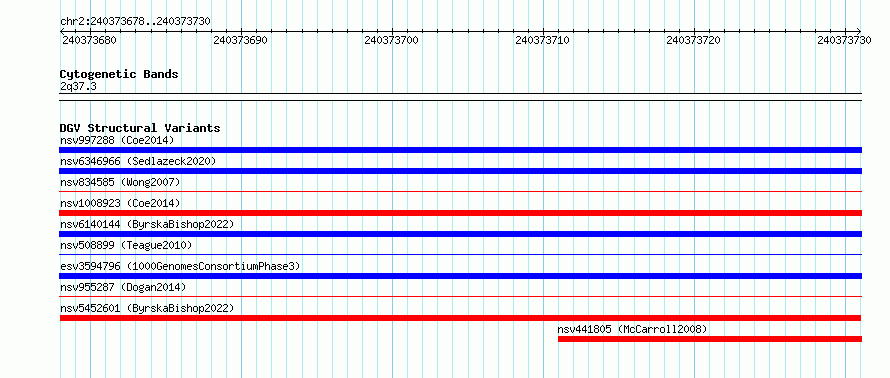Select the nsv508899 (Teague2010) thin blue line
890x378 pixels.
pos(460,255)
